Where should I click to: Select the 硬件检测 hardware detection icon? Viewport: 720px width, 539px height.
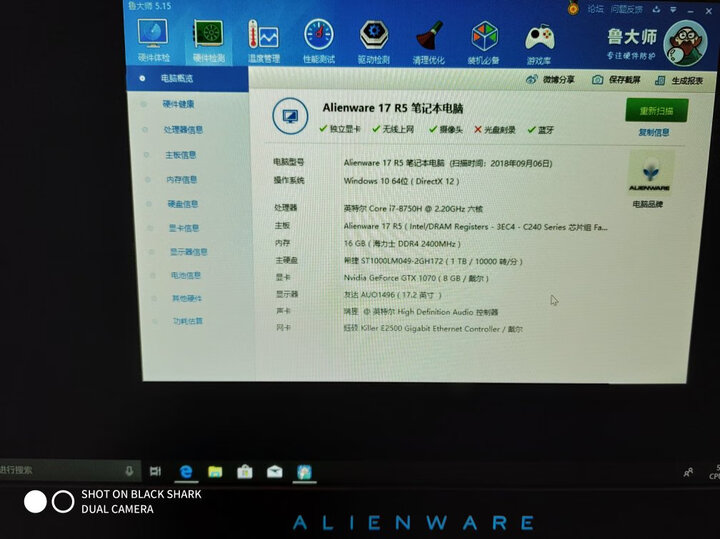[209, 42]
